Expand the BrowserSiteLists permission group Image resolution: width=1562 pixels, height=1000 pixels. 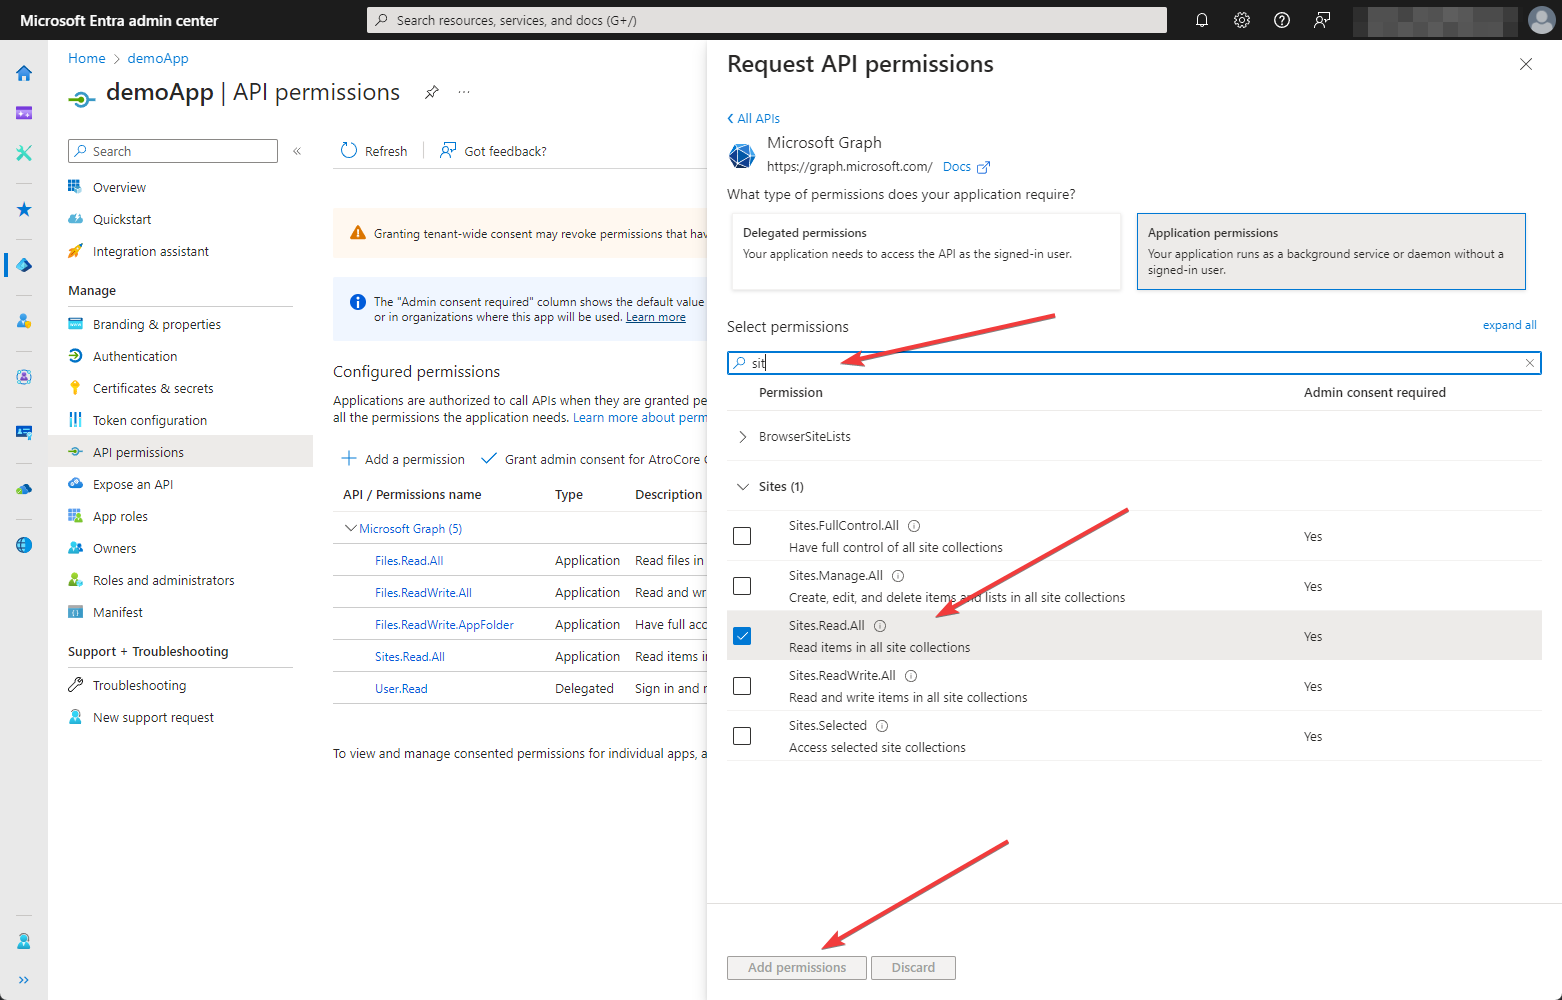click(742, 436)
